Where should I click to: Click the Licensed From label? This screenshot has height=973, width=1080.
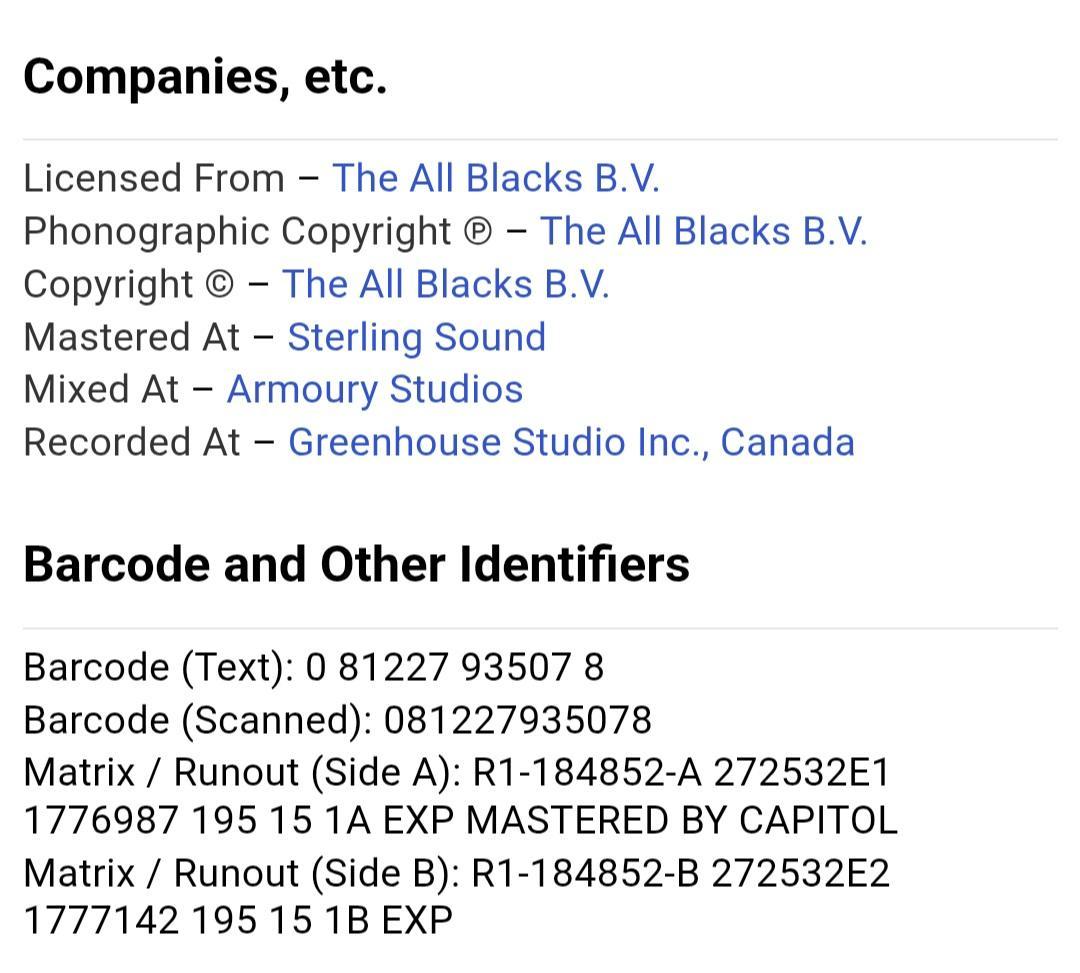tap(154, 178)
